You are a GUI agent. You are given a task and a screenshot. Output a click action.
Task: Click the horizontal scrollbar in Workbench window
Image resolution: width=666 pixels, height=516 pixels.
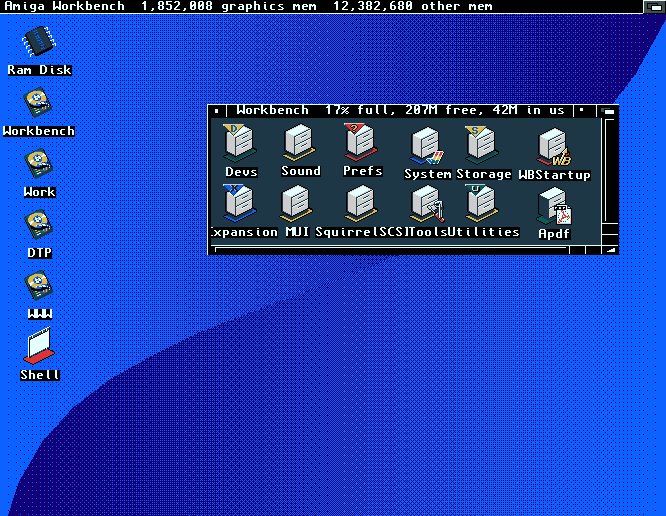coord(391,250)
